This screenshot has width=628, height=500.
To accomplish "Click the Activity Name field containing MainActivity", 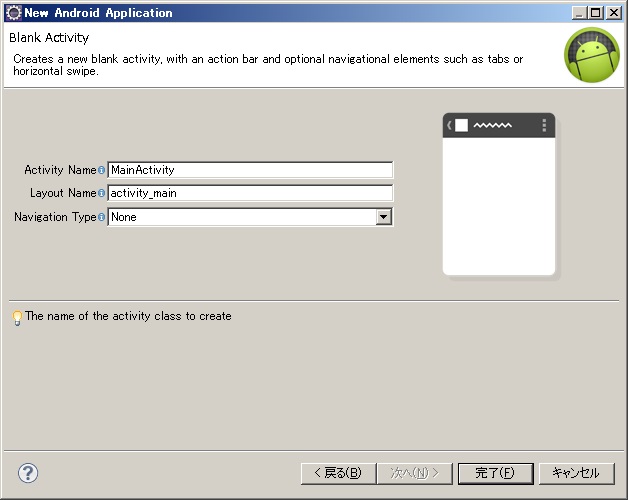I will (250, 170).
